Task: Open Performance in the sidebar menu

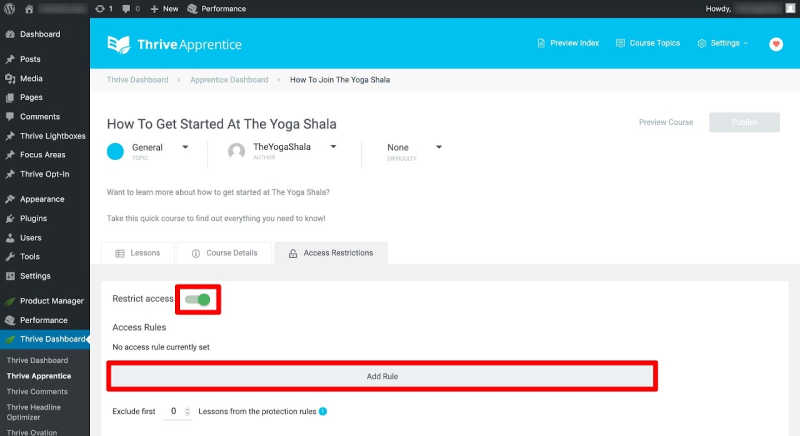Action: [45, 320]
